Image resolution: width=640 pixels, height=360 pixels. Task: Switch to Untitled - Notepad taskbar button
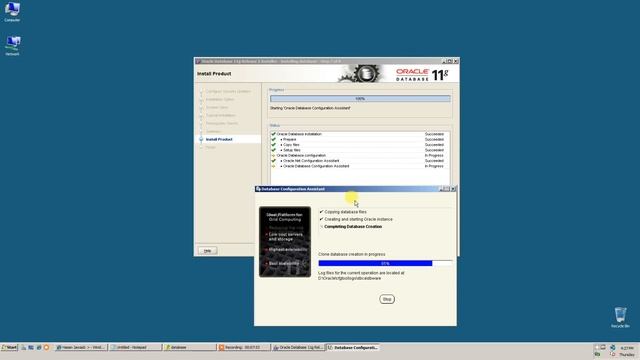[136, 347]
